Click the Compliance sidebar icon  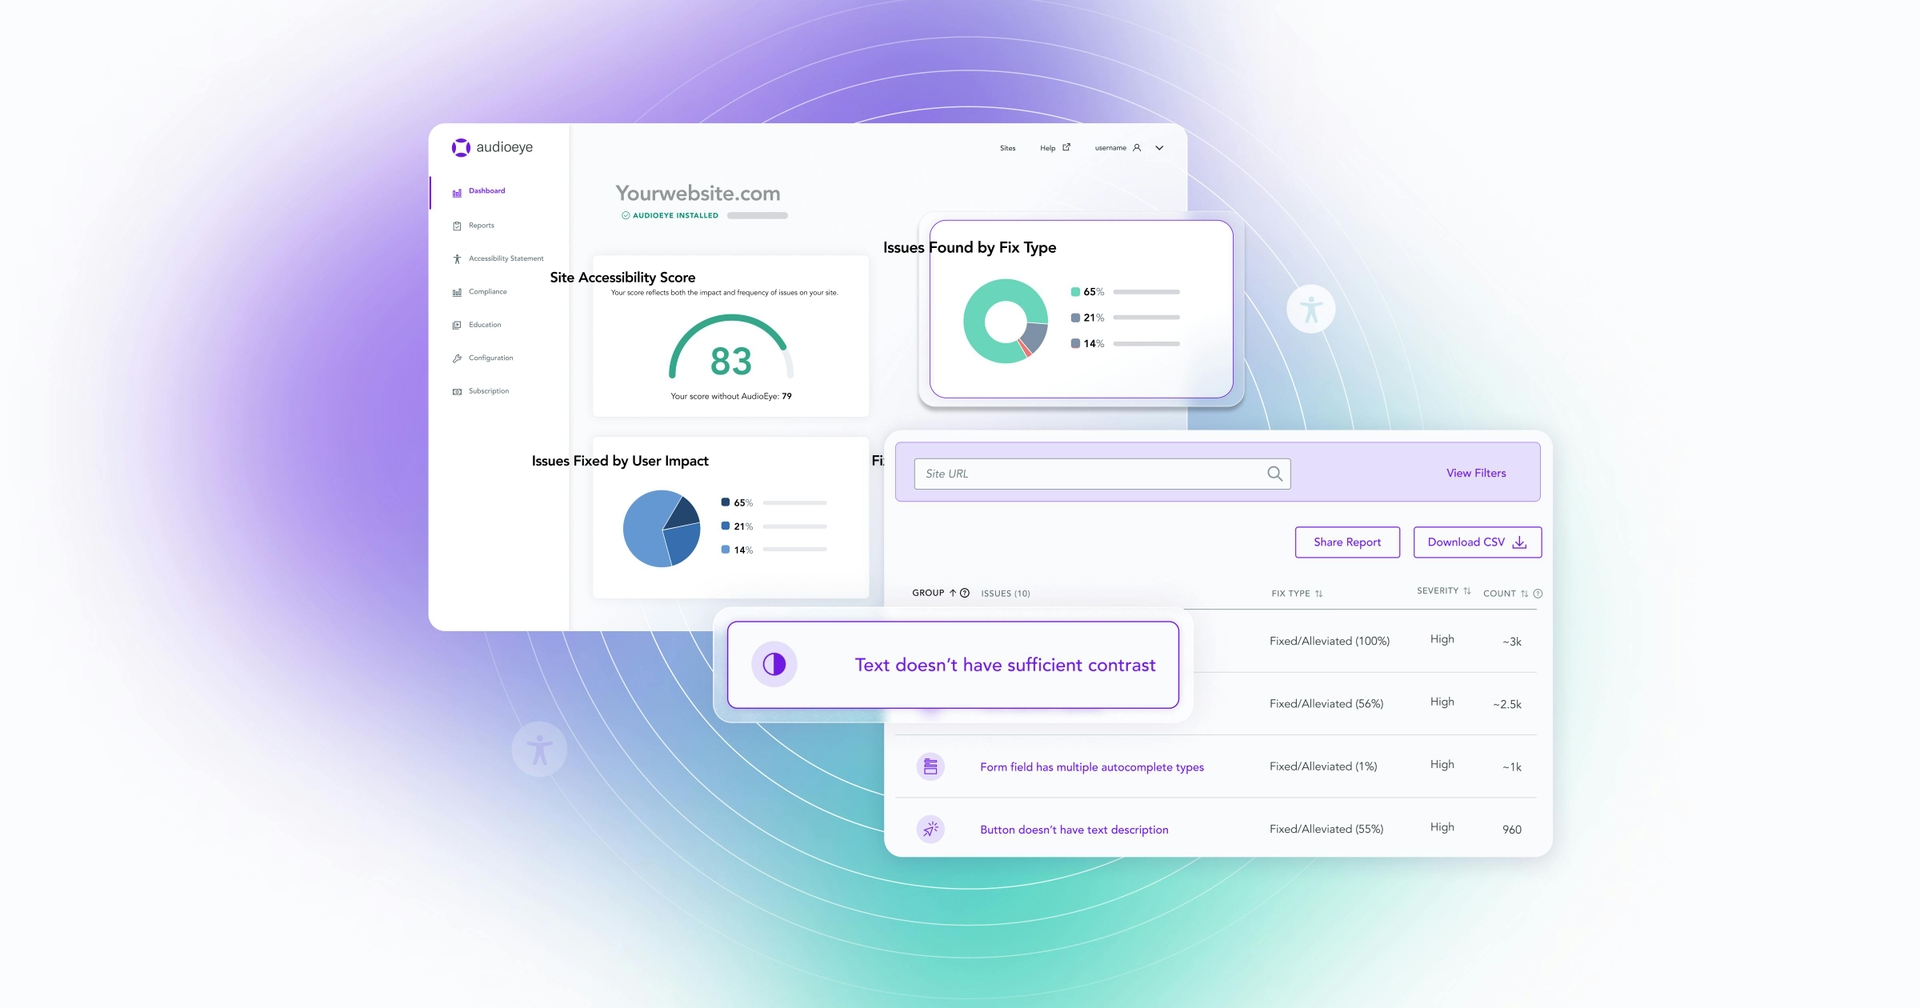(457, 291)
